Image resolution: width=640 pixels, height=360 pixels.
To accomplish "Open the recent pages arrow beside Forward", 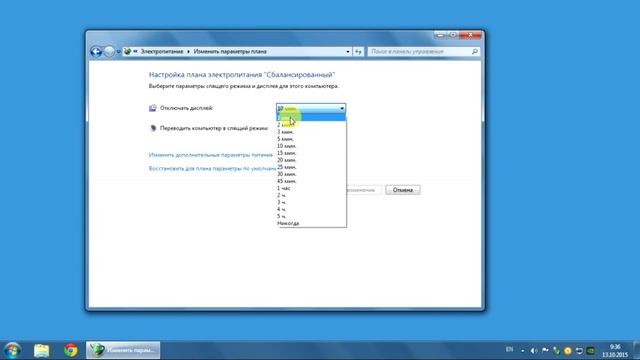I will pos(118,52).
